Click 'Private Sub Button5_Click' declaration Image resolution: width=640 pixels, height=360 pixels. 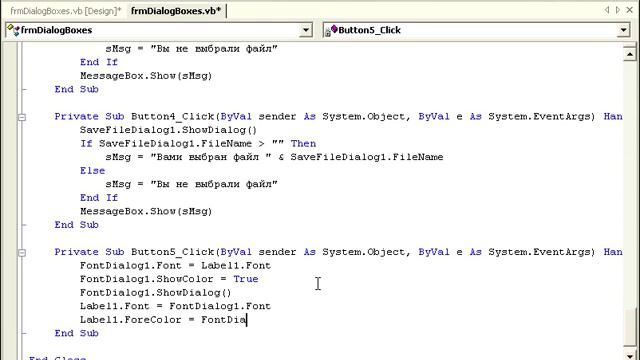click(x=338, y=252)
